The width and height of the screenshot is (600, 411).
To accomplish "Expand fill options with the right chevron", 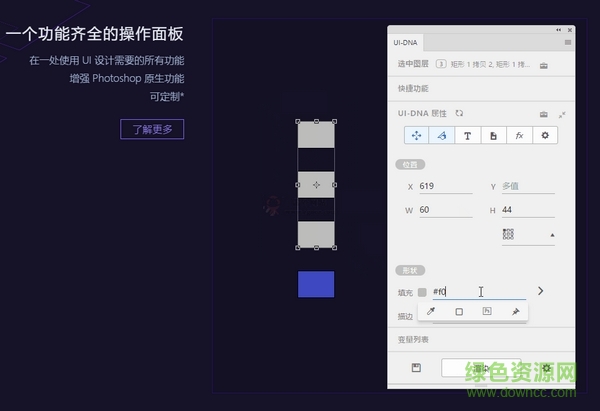I will click(541, 291).
